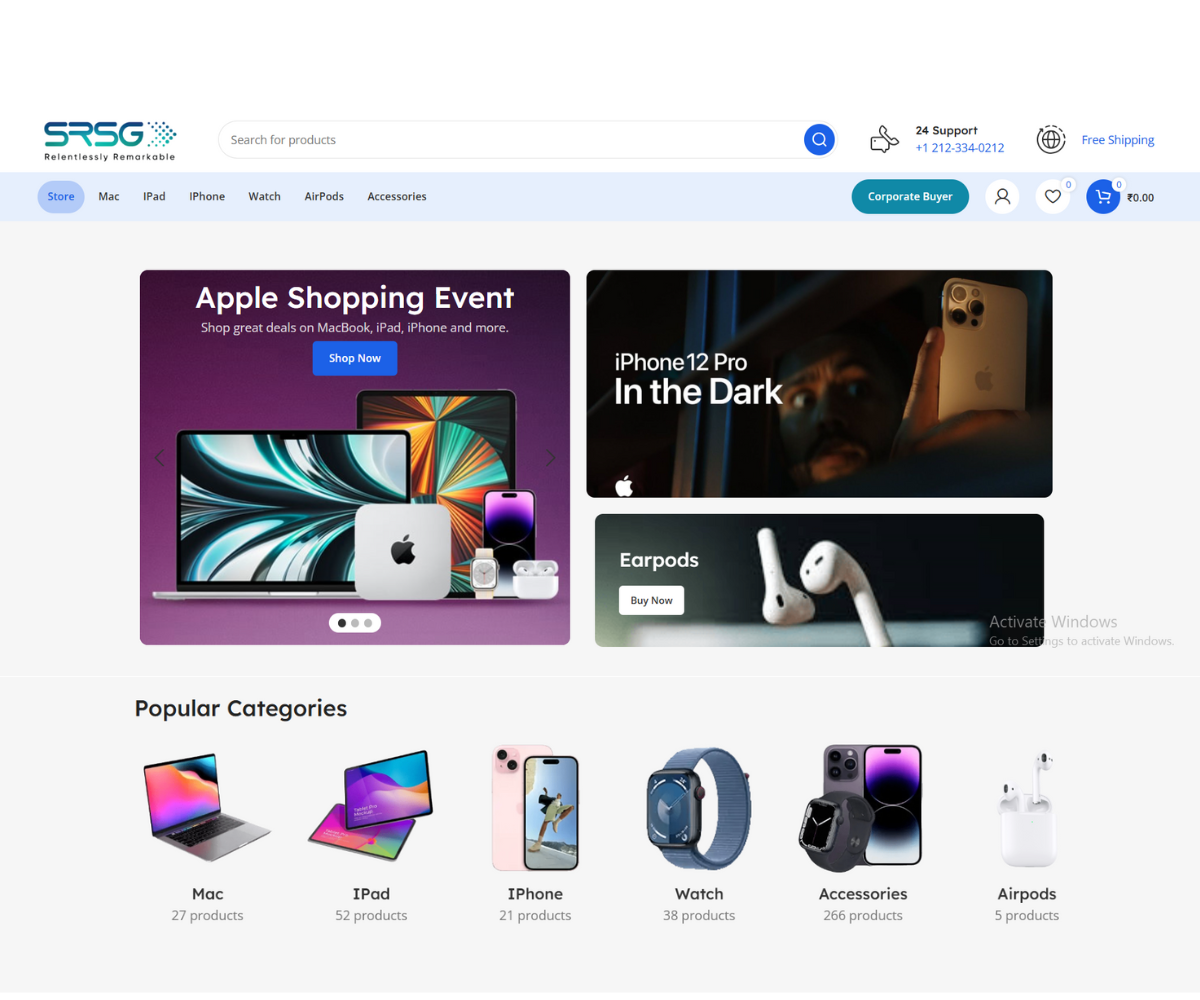Open the Mac menu item
The height and width of the screenshot is (1000, 1200).
pyautogui.click(x=109, y=197)
